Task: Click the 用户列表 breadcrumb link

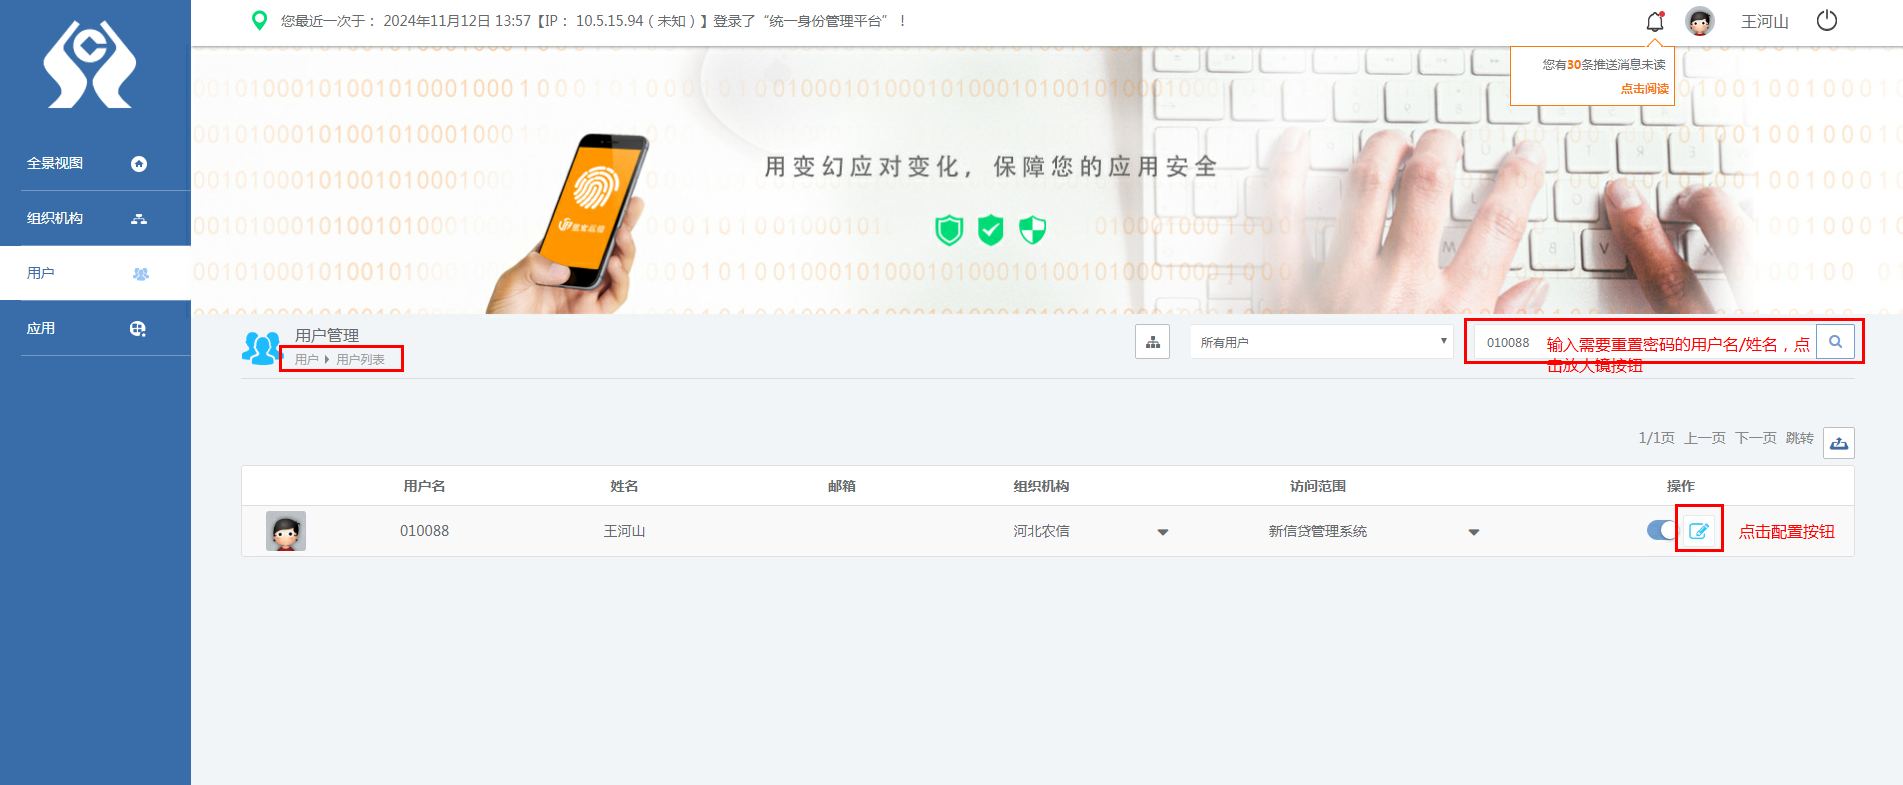Action: click(x=360, y=359)
